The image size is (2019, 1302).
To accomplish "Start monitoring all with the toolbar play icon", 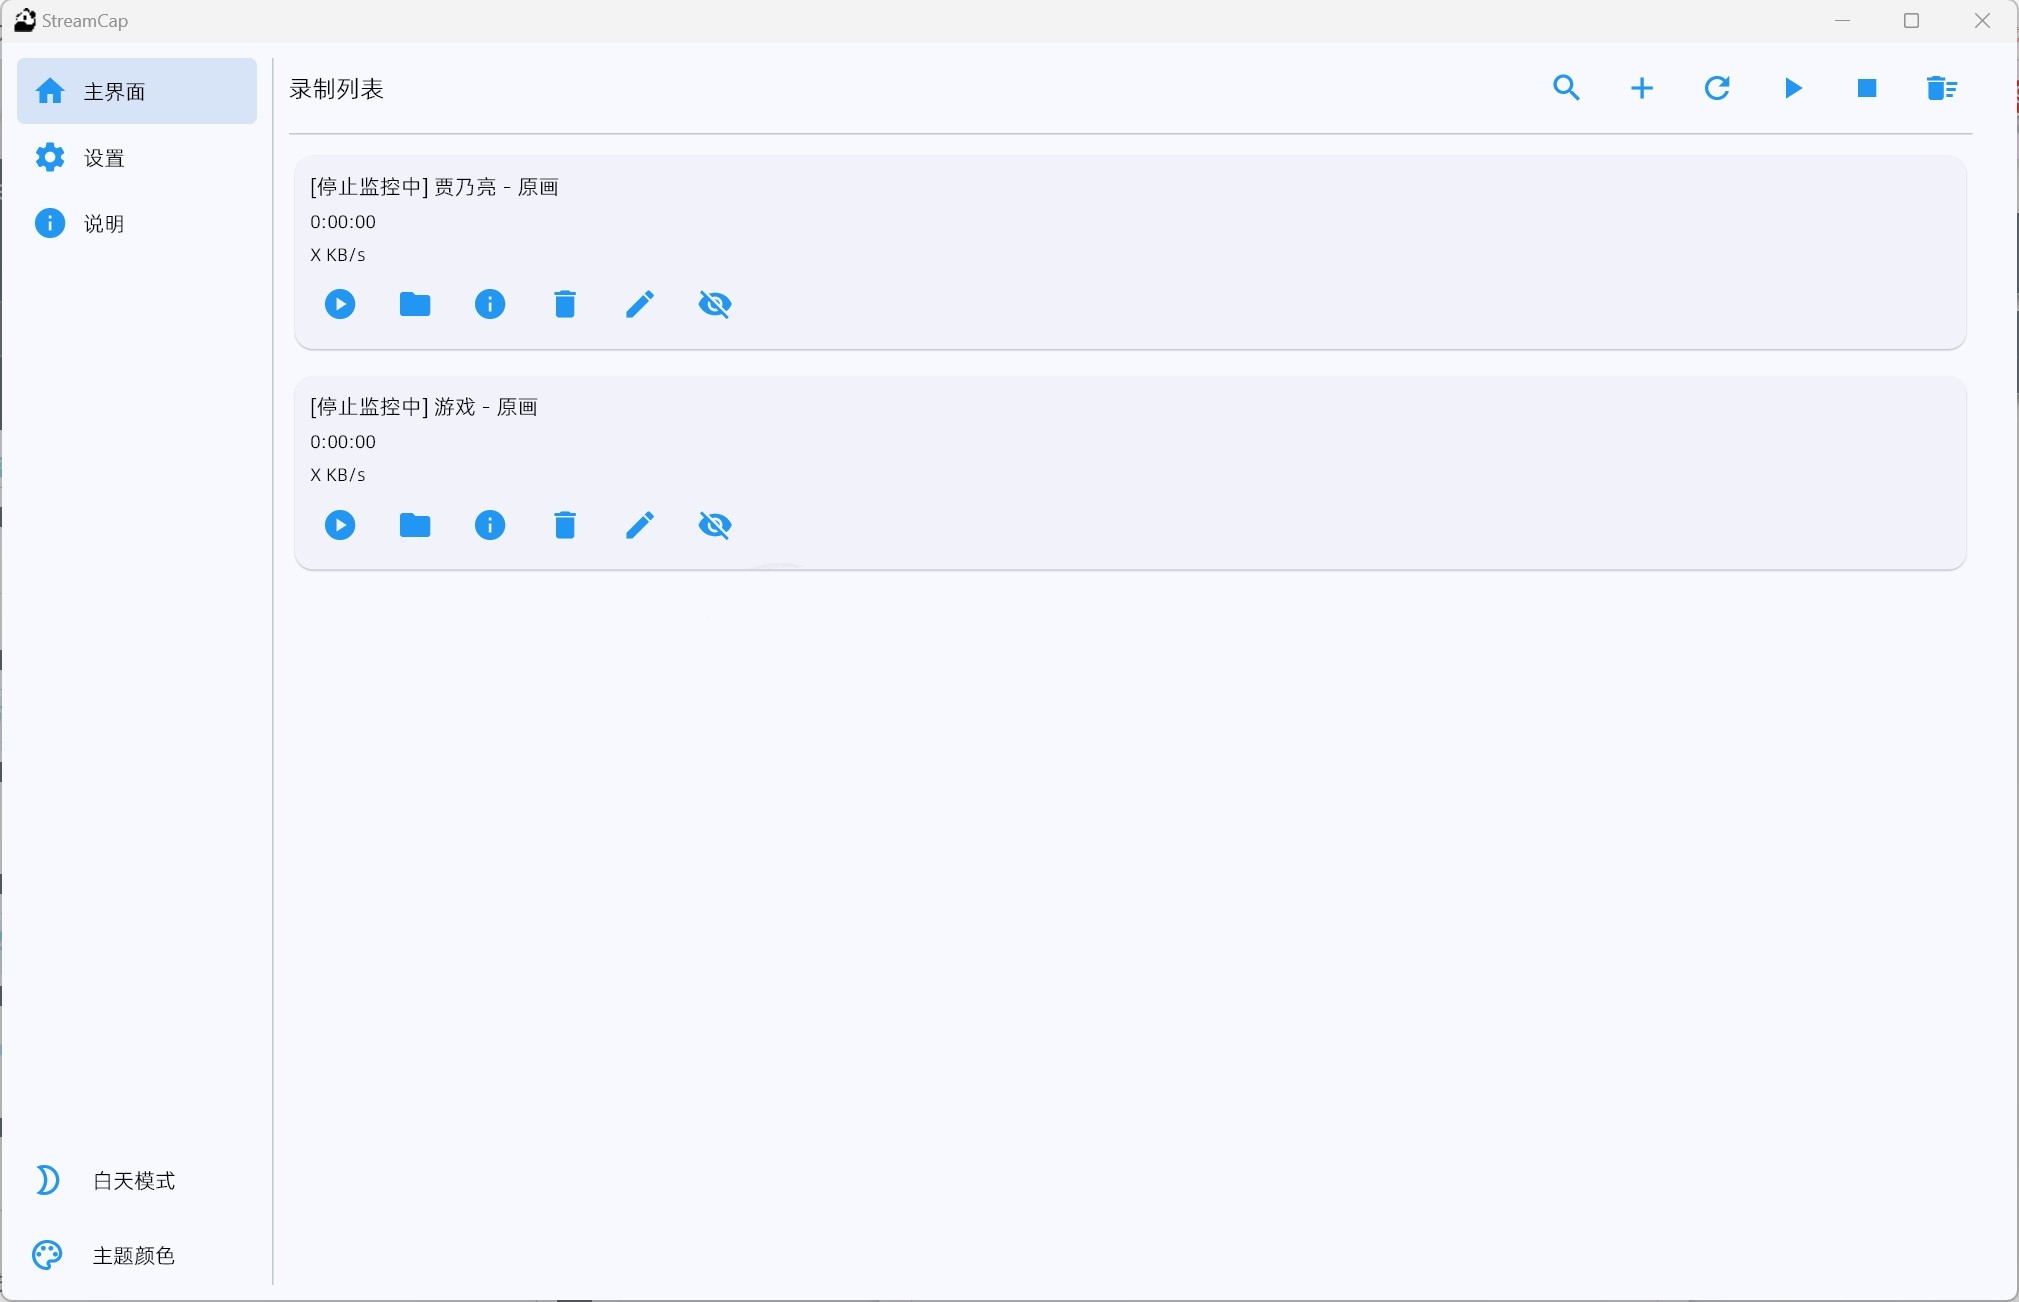I will tap(1792, 88).
